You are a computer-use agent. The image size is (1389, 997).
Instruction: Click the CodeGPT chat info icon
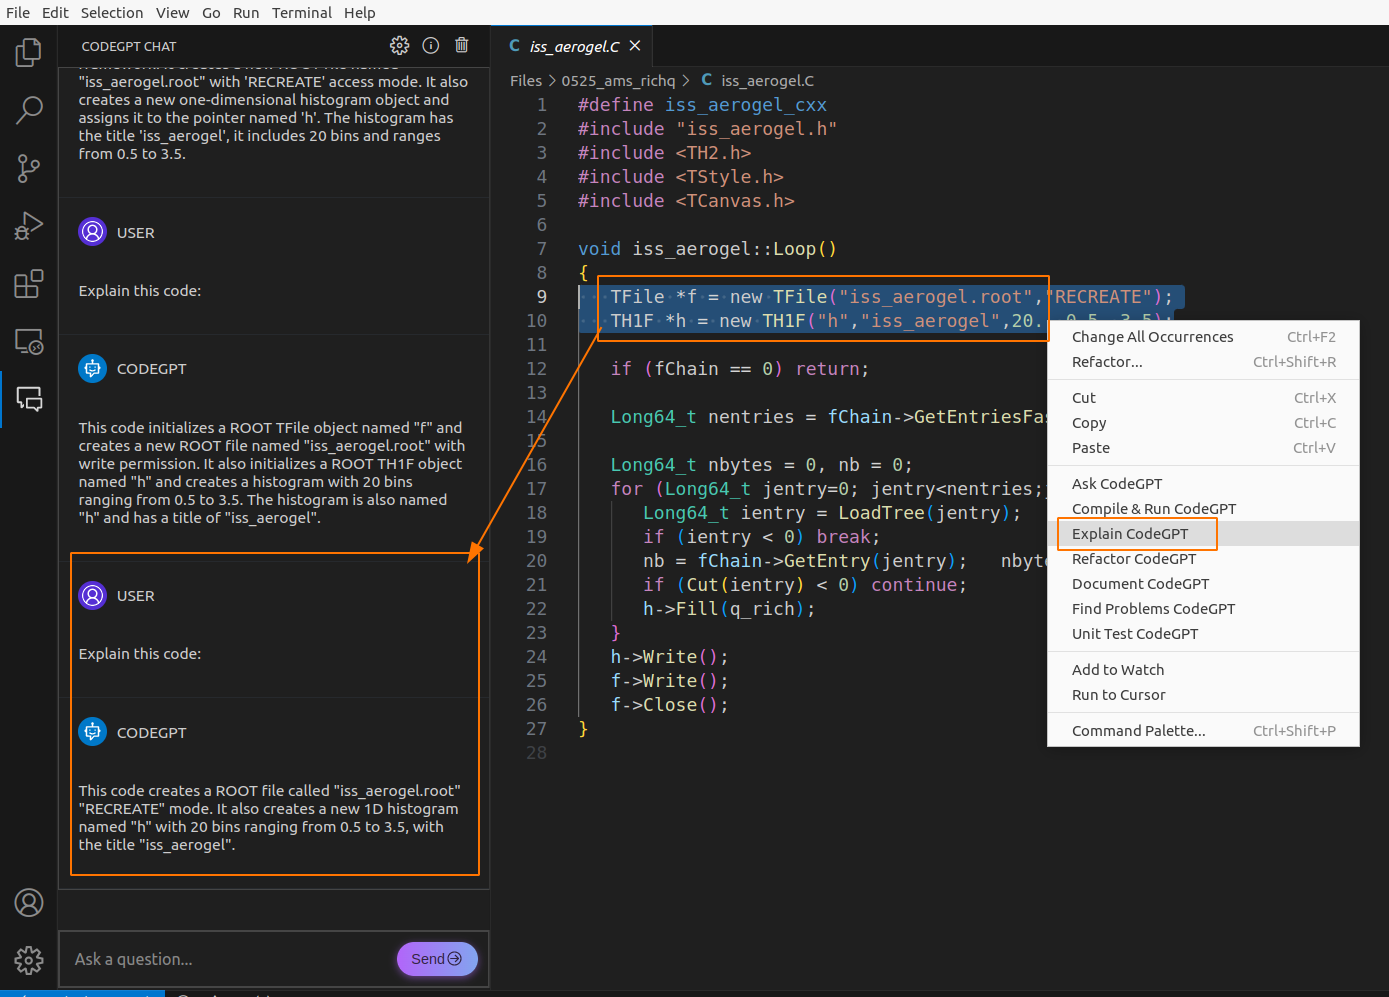click(x=431, y=46)
